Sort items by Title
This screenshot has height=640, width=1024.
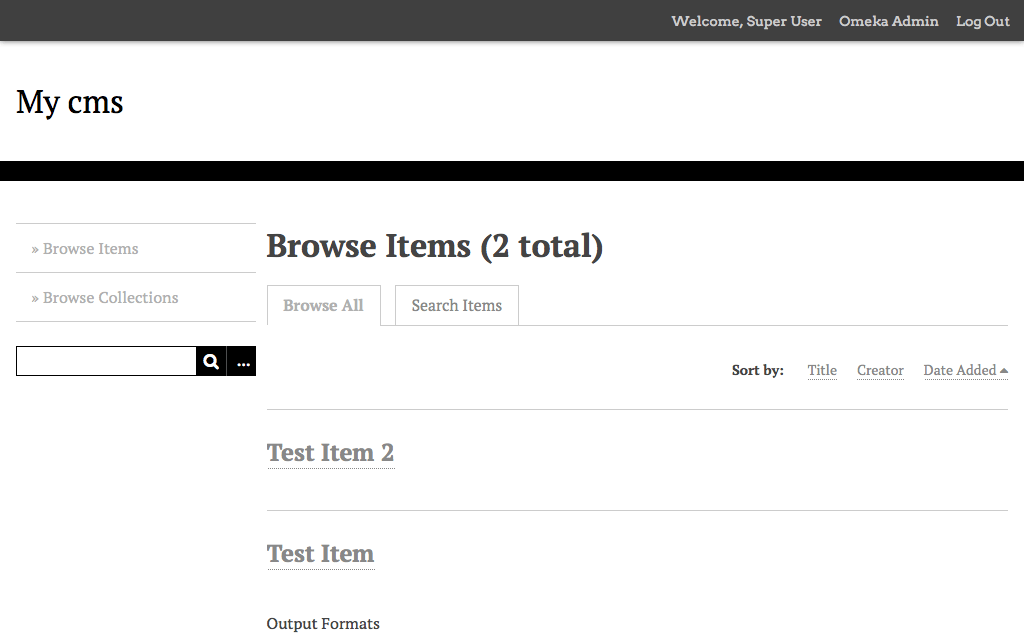(x=822, y=371)
